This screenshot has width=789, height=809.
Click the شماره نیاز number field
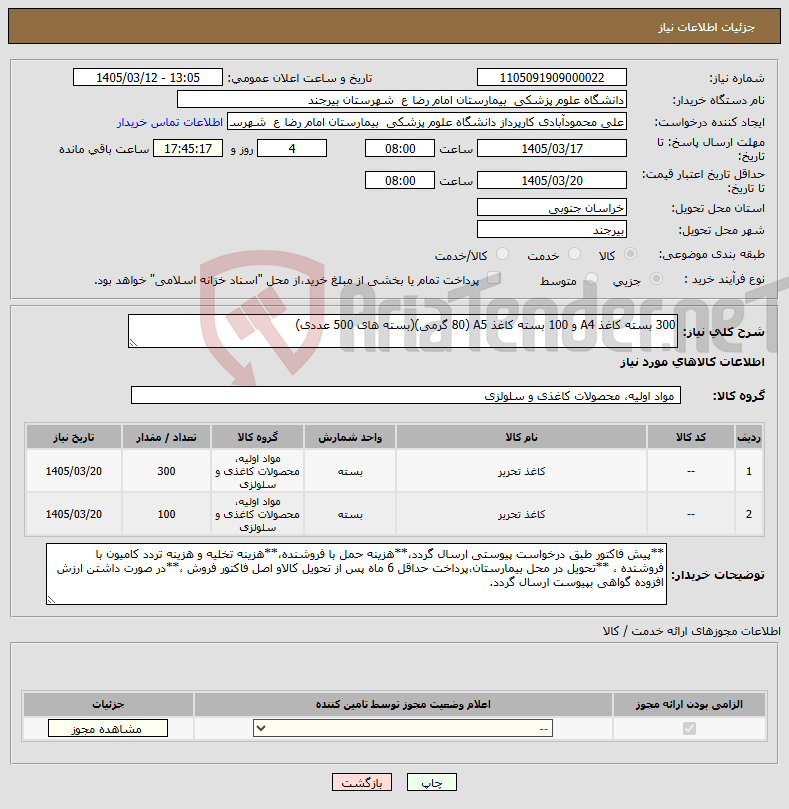pos(552,77)
